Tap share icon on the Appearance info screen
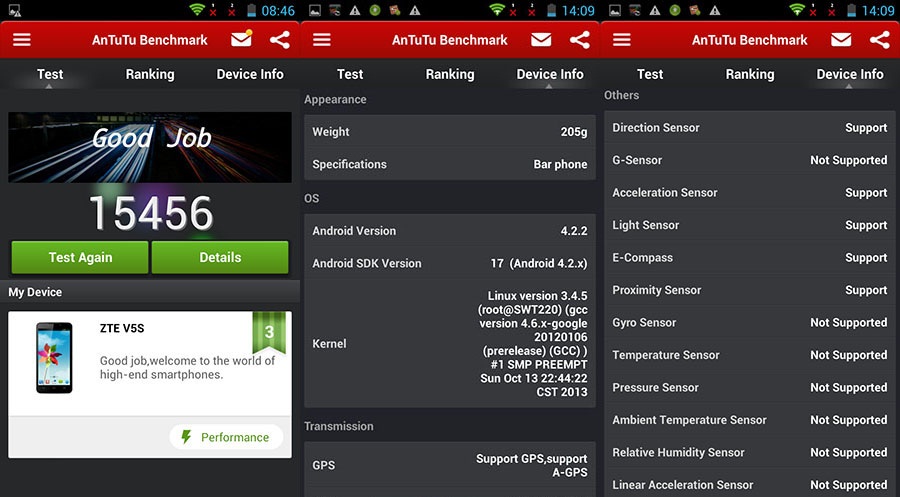Viewport: 900px width, 497px height. point(580,40)
